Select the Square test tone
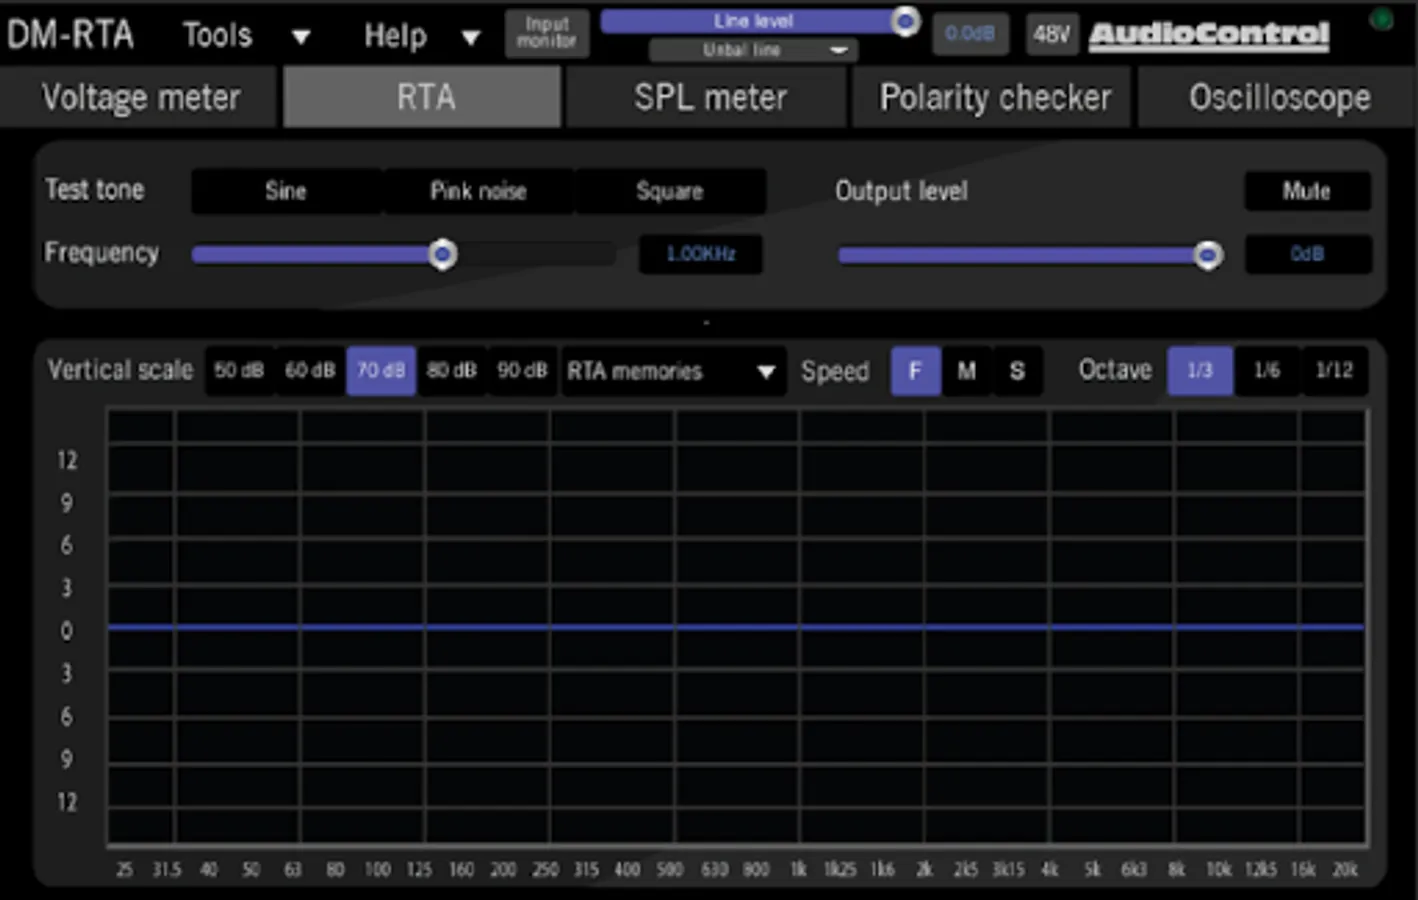Screen dimensions: 1418x900 click(670, 191)
